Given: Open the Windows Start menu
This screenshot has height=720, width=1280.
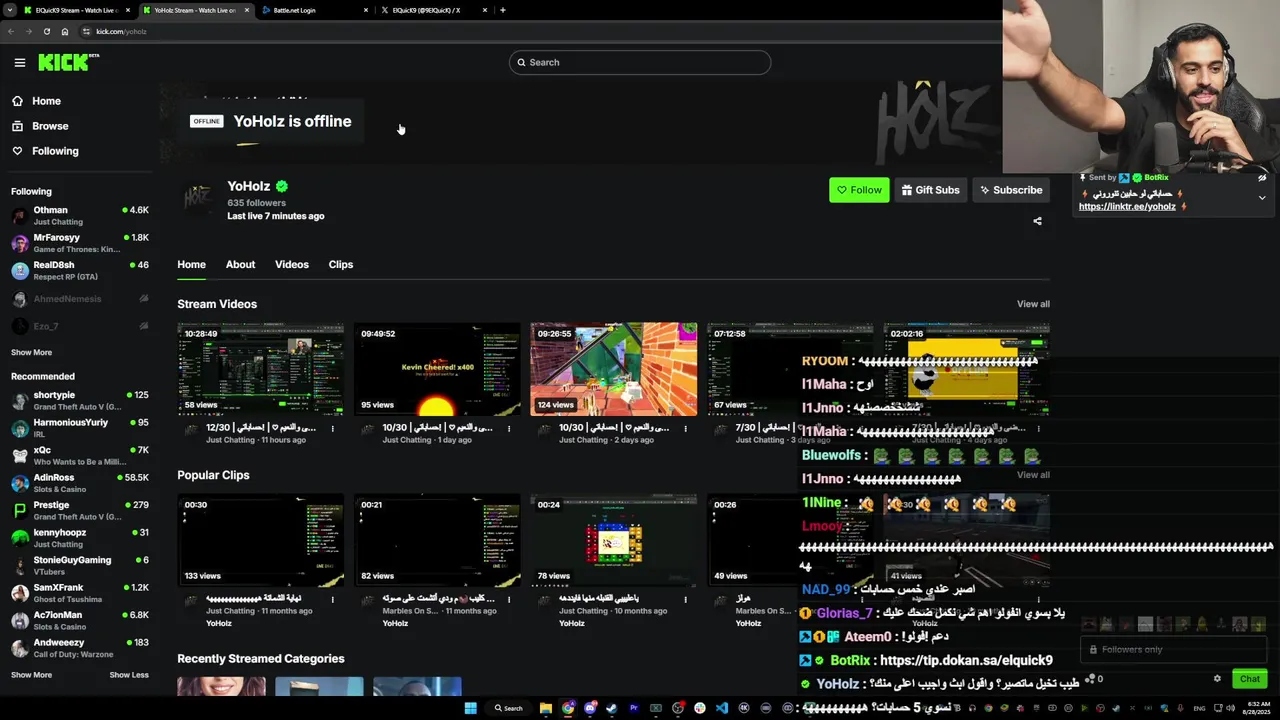Looking at the screenshot, I should [x=470, y=708].
